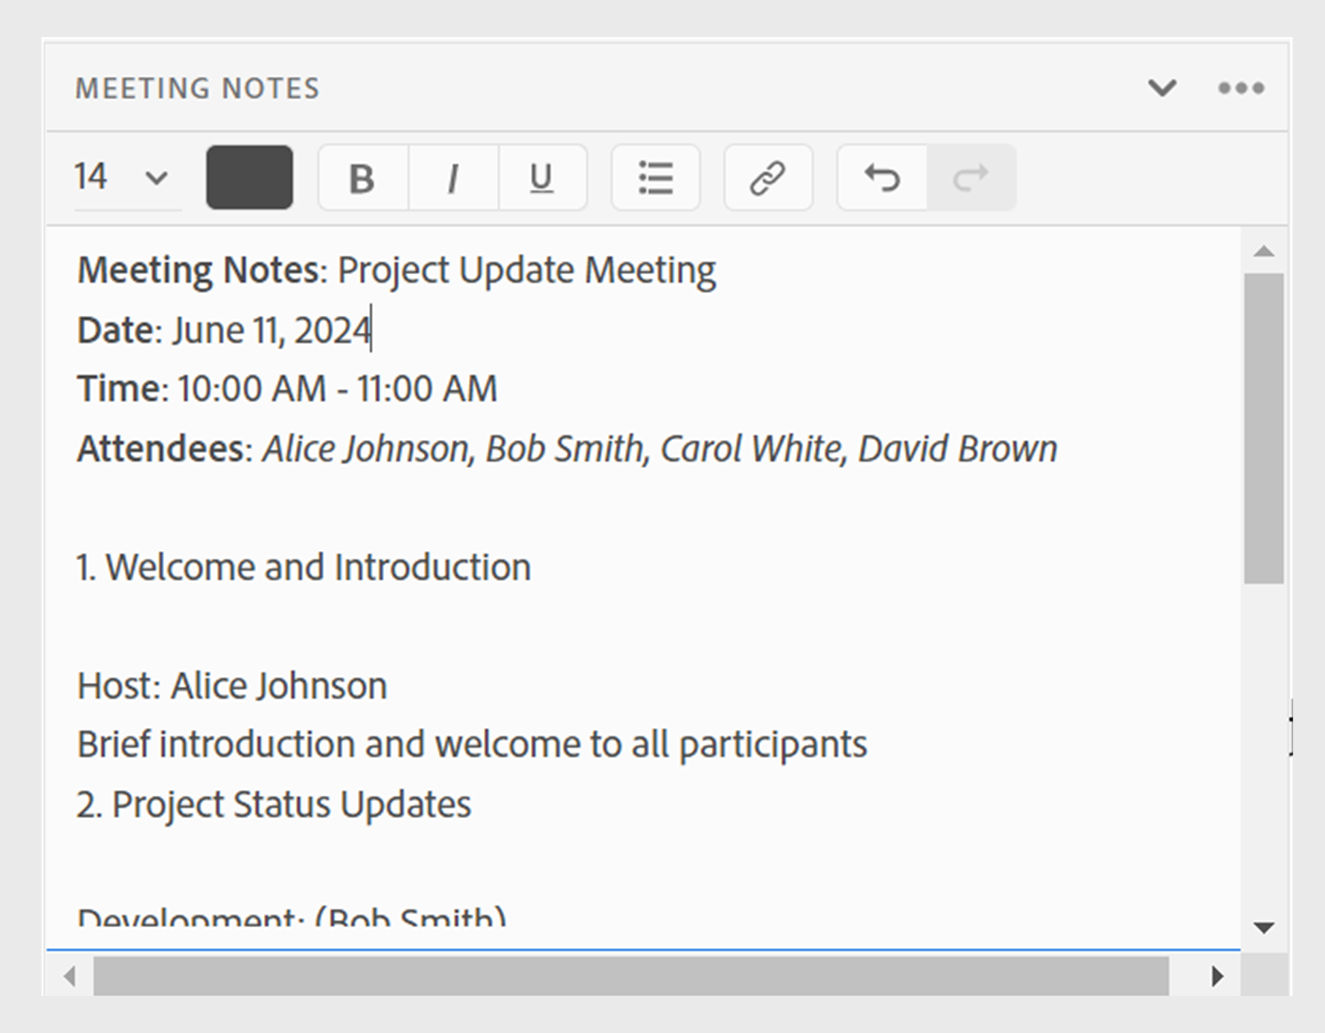Open the dark text color swatch
1325x1033 pixels.
[x=250, y=178]
